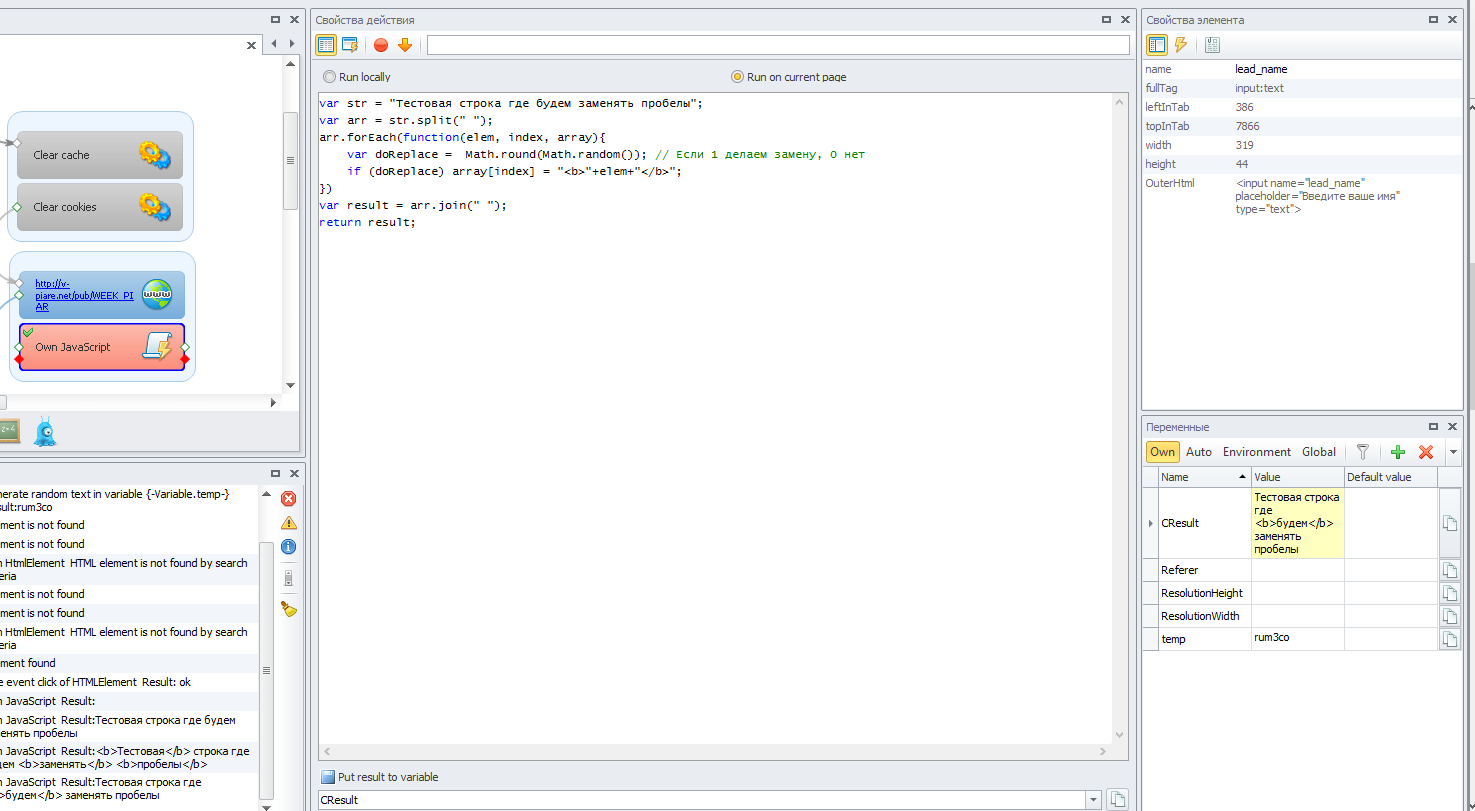1475x811 pixels.
Task: Click the canvas vertical scrollbar thumb
Action: [291, 161]
